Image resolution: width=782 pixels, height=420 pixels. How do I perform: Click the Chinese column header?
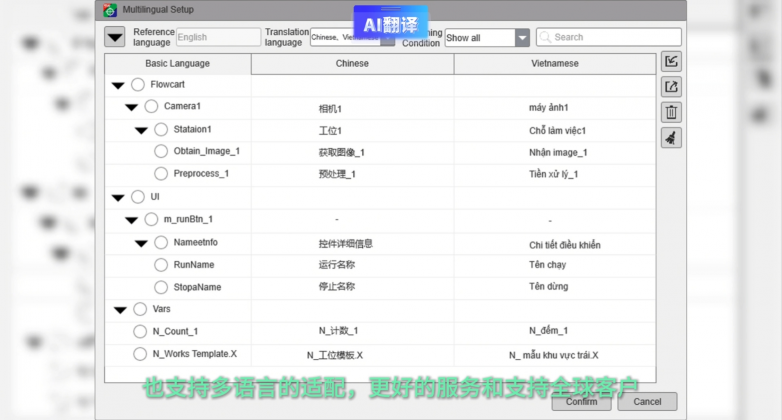[352, 63]
